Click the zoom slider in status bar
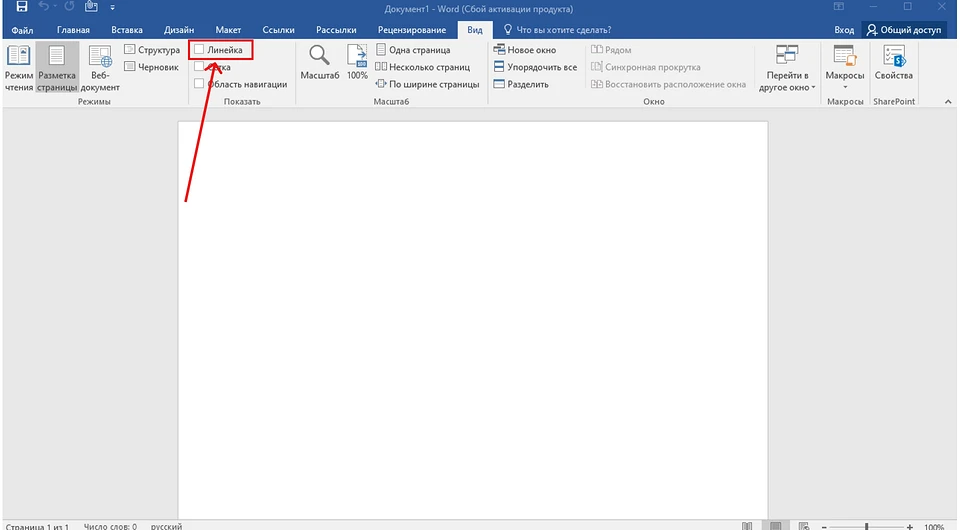960x530 pixels. click(x=867, y=526)
